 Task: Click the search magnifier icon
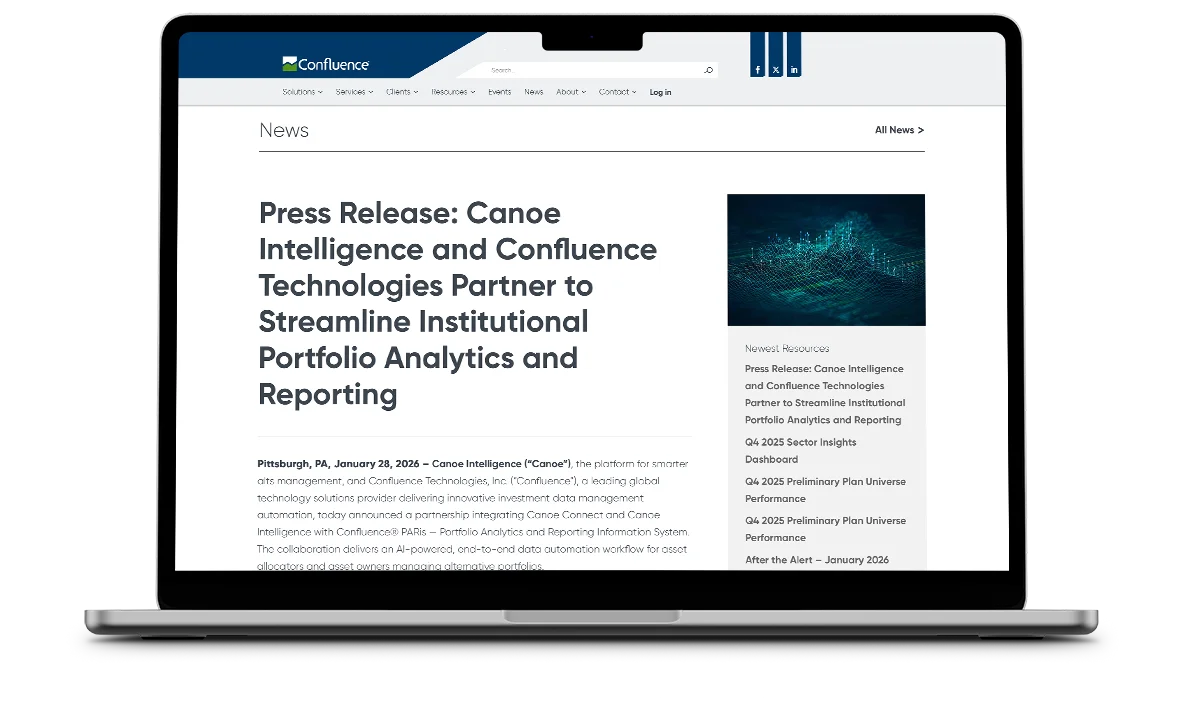click(708, 70)
